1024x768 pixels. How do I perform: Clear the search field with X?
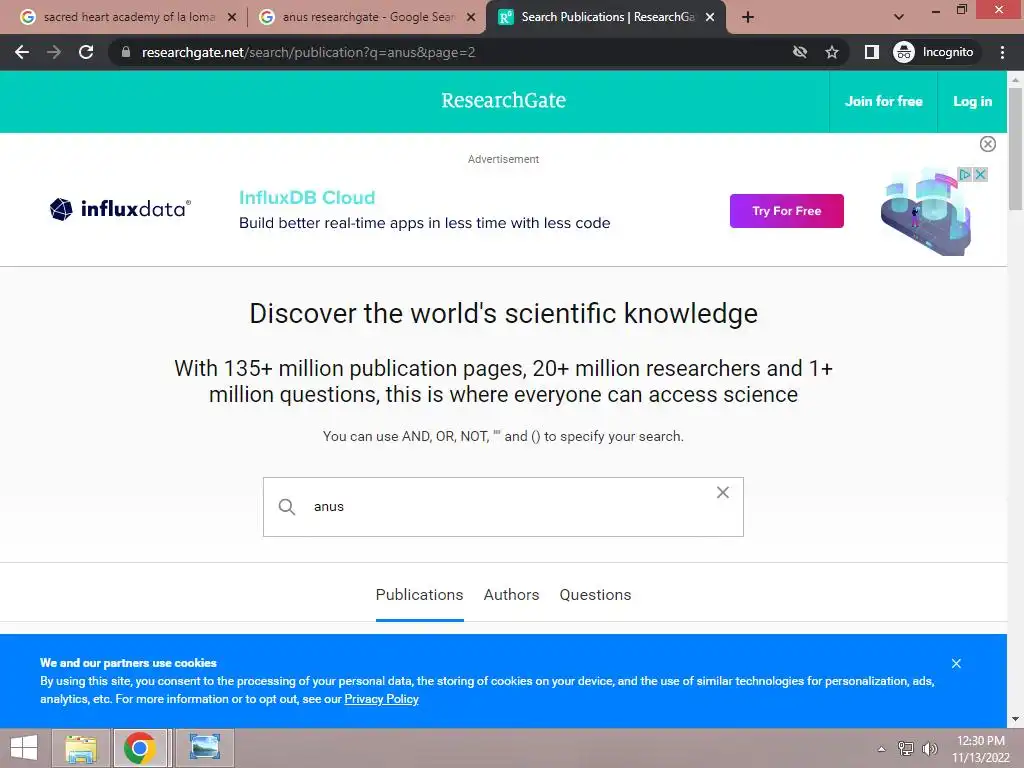(x=722, y=492)
